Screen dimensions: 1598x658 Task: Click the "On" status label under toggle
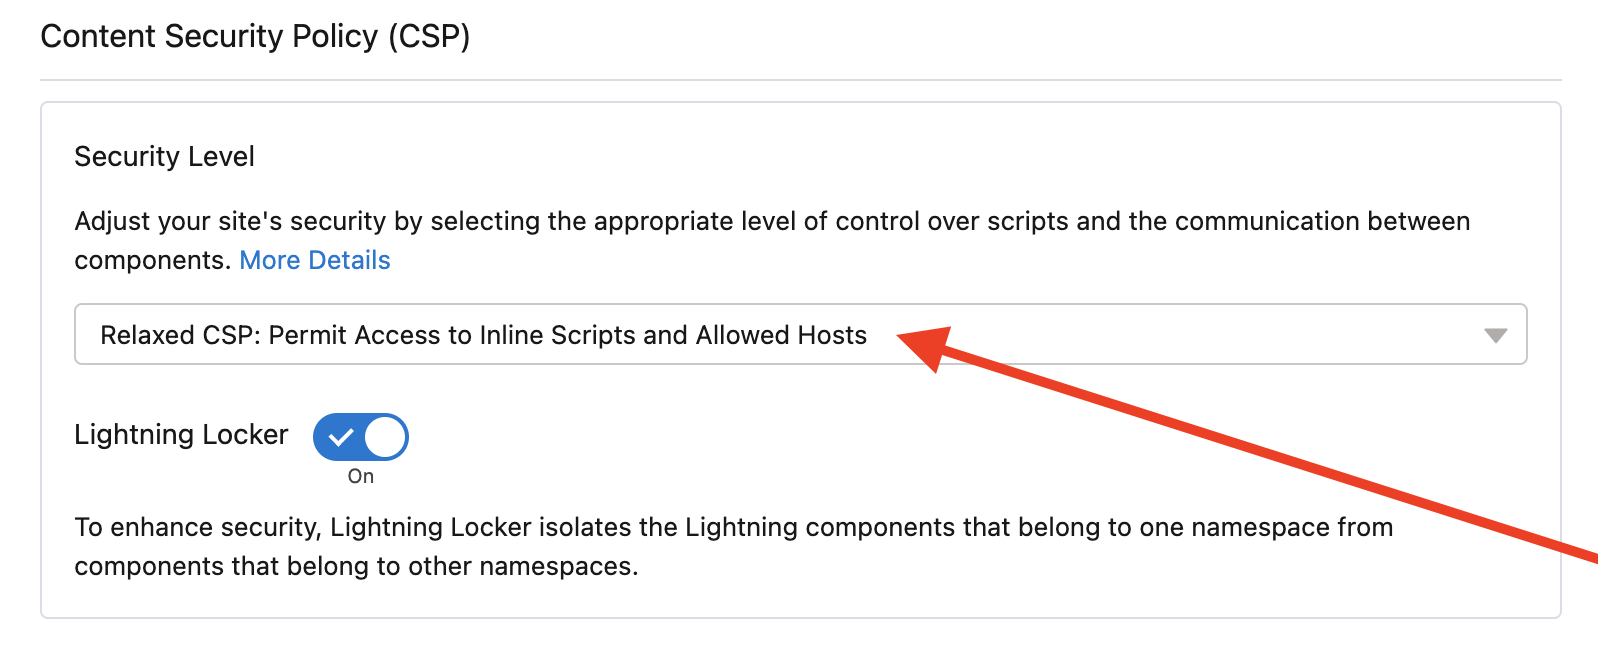pos(360,477)
